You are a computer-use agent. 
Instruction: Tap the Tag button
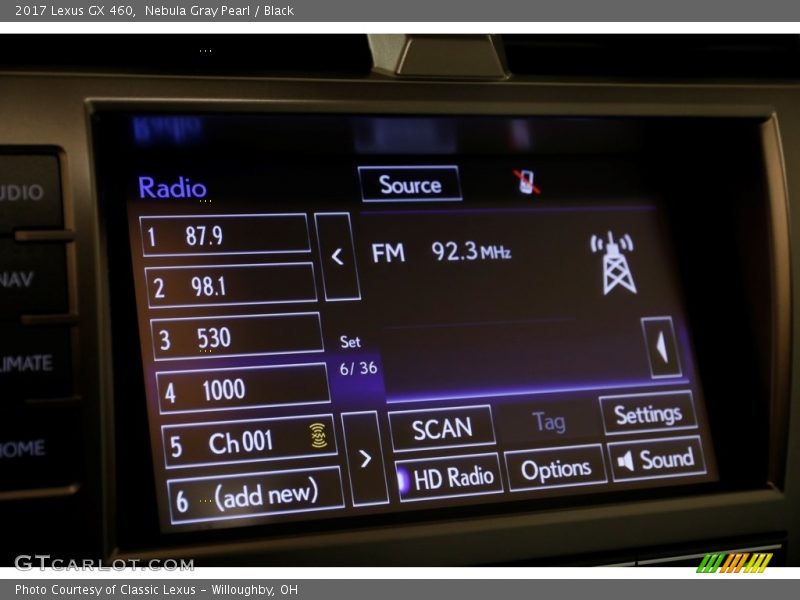click(x=548, y=421)
